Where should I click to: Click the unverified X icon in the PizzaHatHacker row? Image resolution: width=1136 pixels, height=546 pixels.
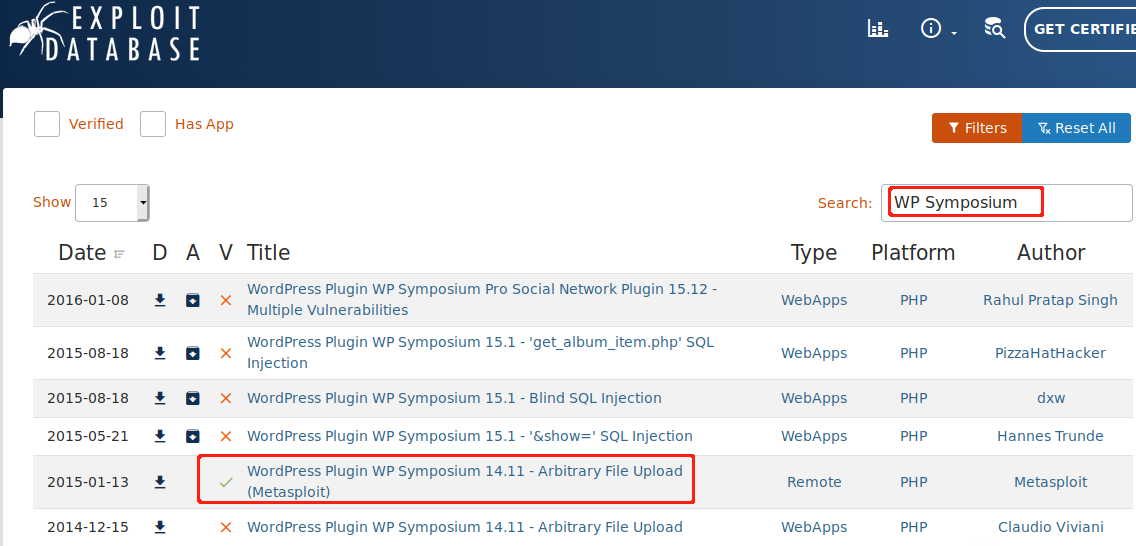tap(226, 353)
